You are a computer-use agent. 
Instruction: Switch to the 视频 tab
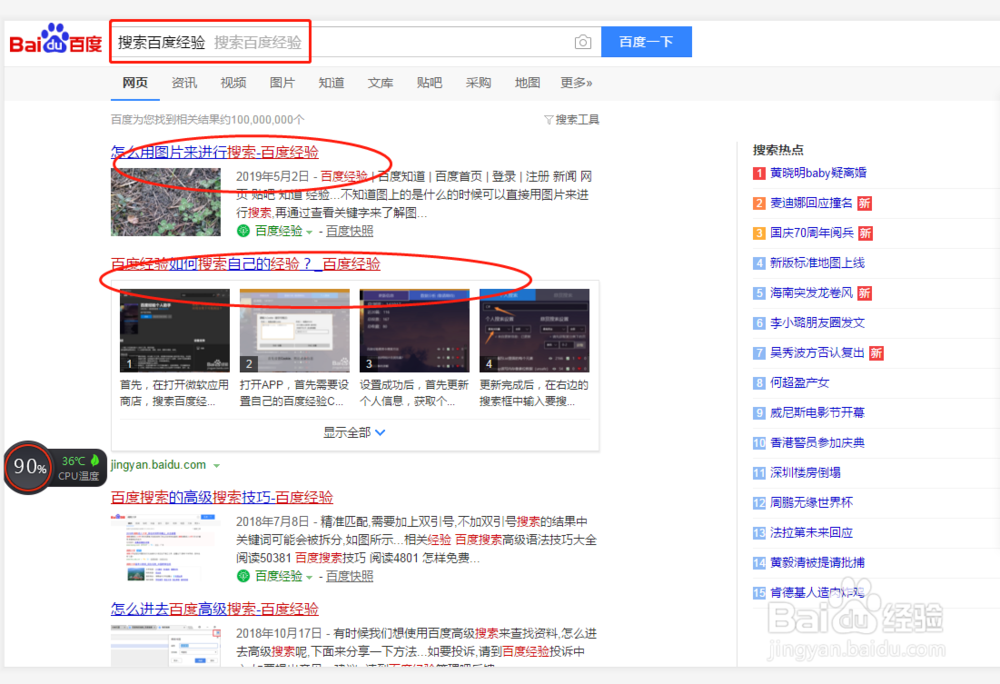tap(233, 83)
